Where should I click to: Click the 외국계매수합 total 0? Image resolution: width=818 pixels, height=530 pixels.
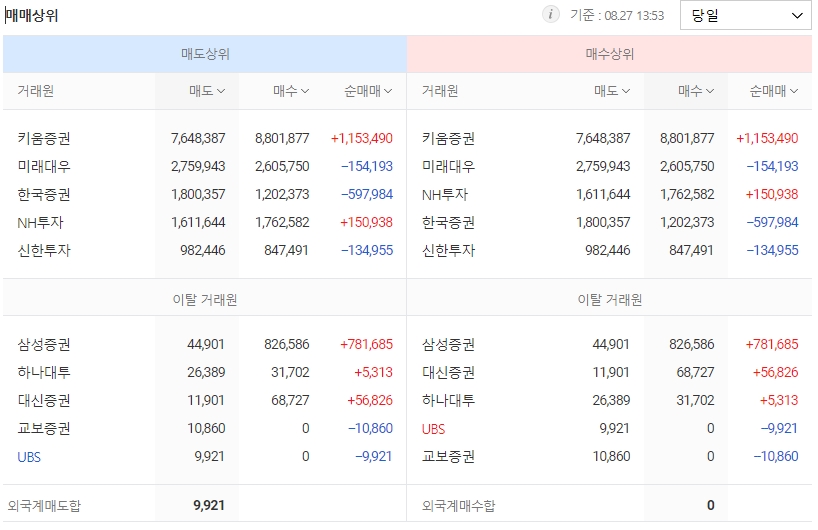711,505
